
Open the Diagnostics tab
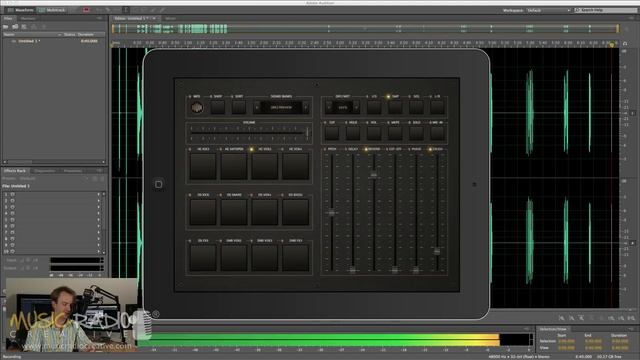44,171
